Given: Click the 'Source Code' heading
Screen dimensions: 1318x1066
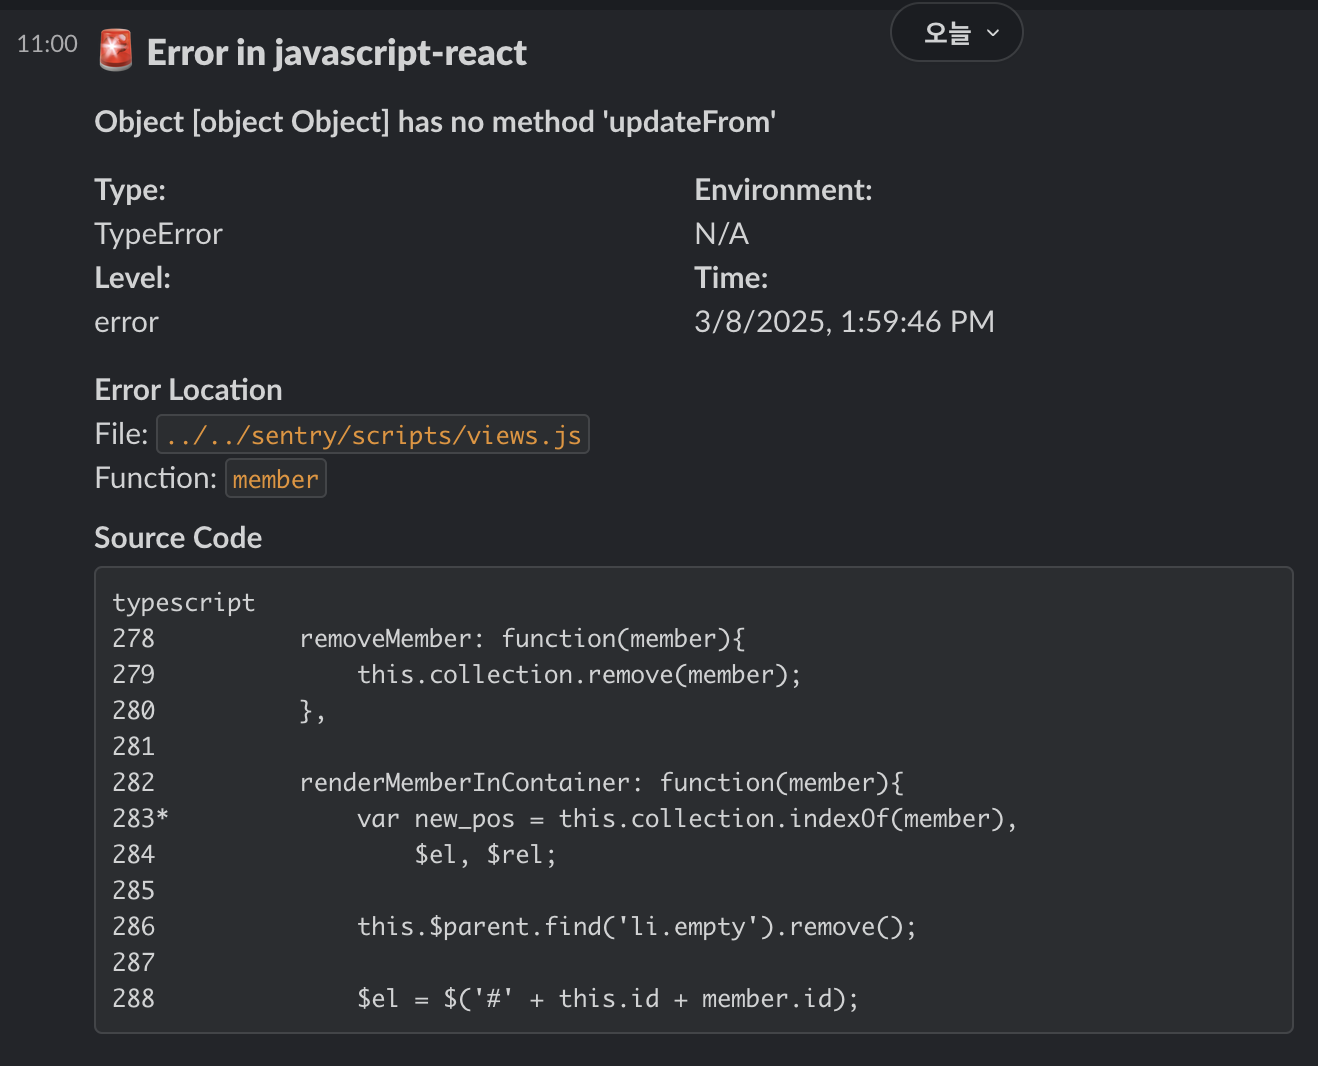Looking at the screenshot, I should (178, 538).
